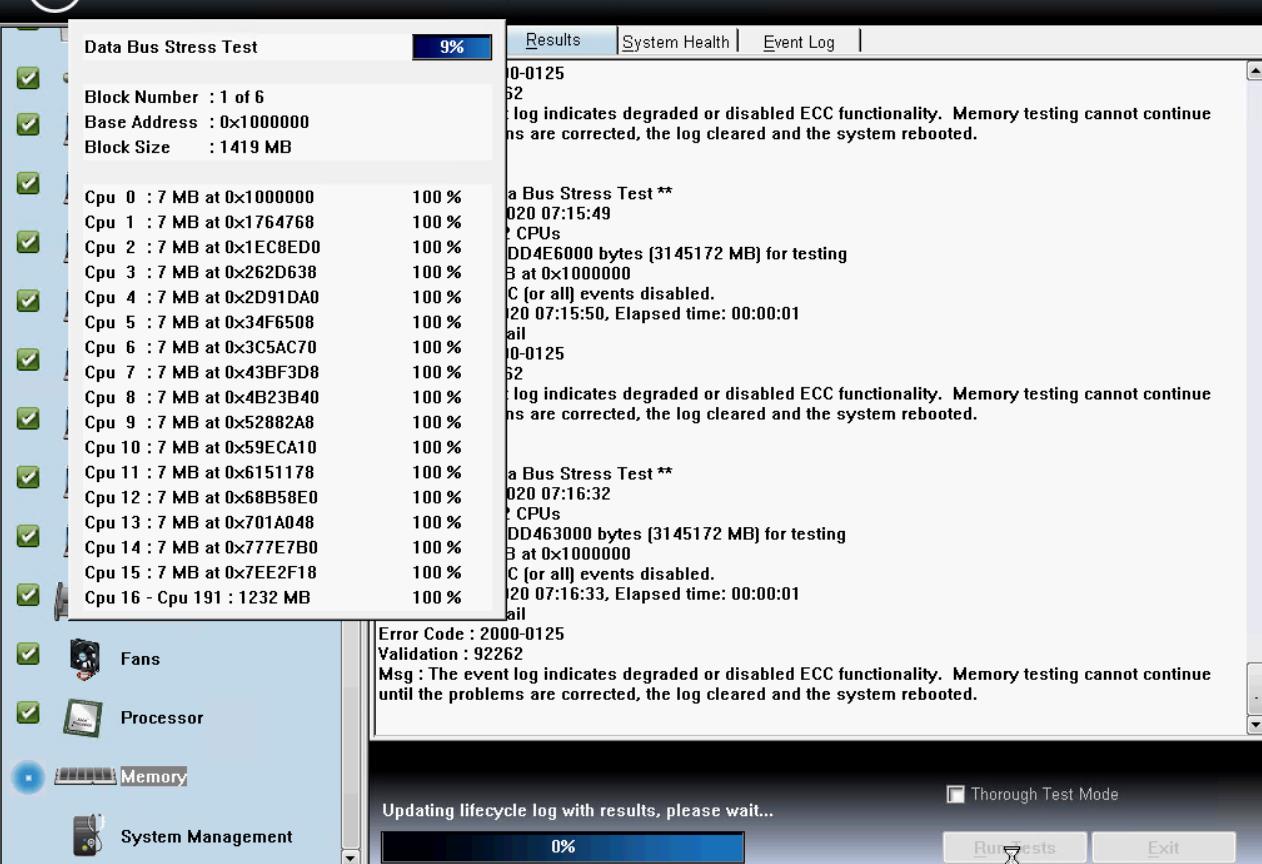This screenshot has height=864, width=1262.
Task: Toggle the checkbox next to Processor
Action: [x=27, y=717]
